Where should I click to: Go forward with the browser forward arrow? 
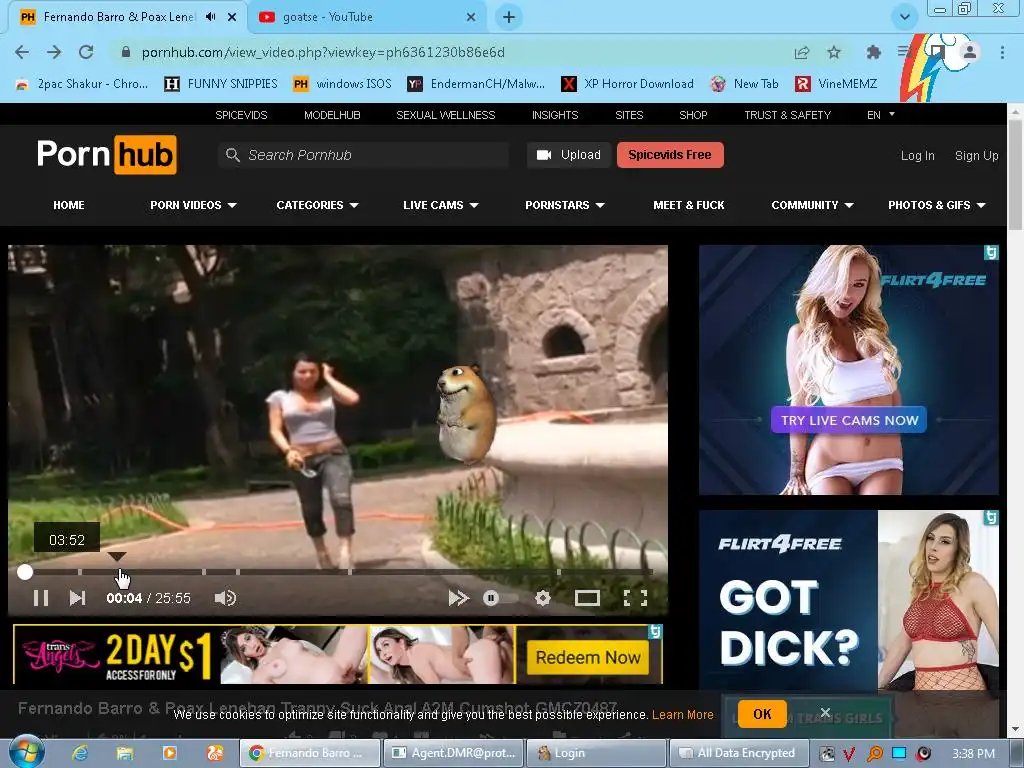coord(54,52)
